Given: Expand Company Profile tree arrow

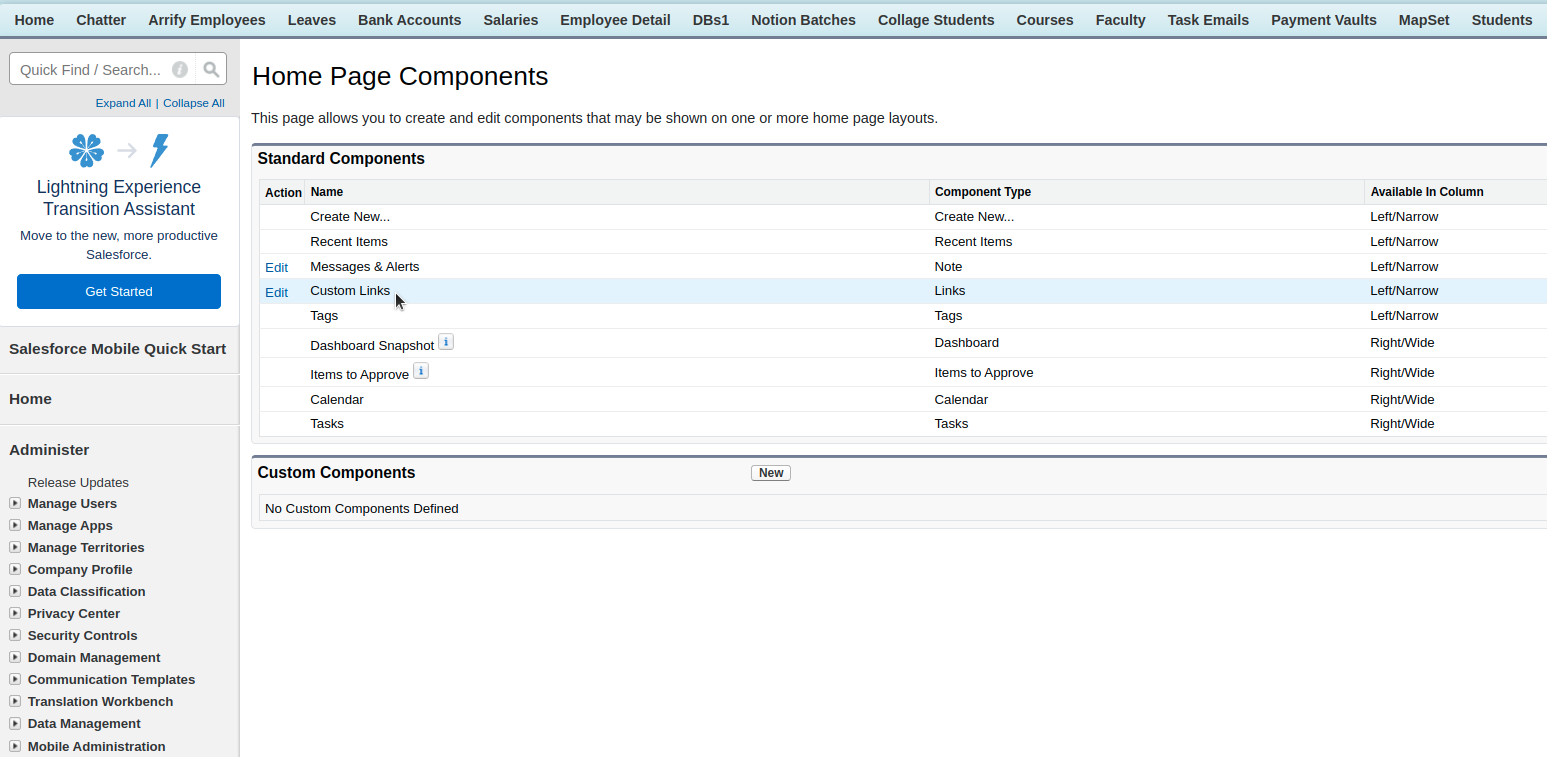Looking at the screenshot, I should (15, 569).
